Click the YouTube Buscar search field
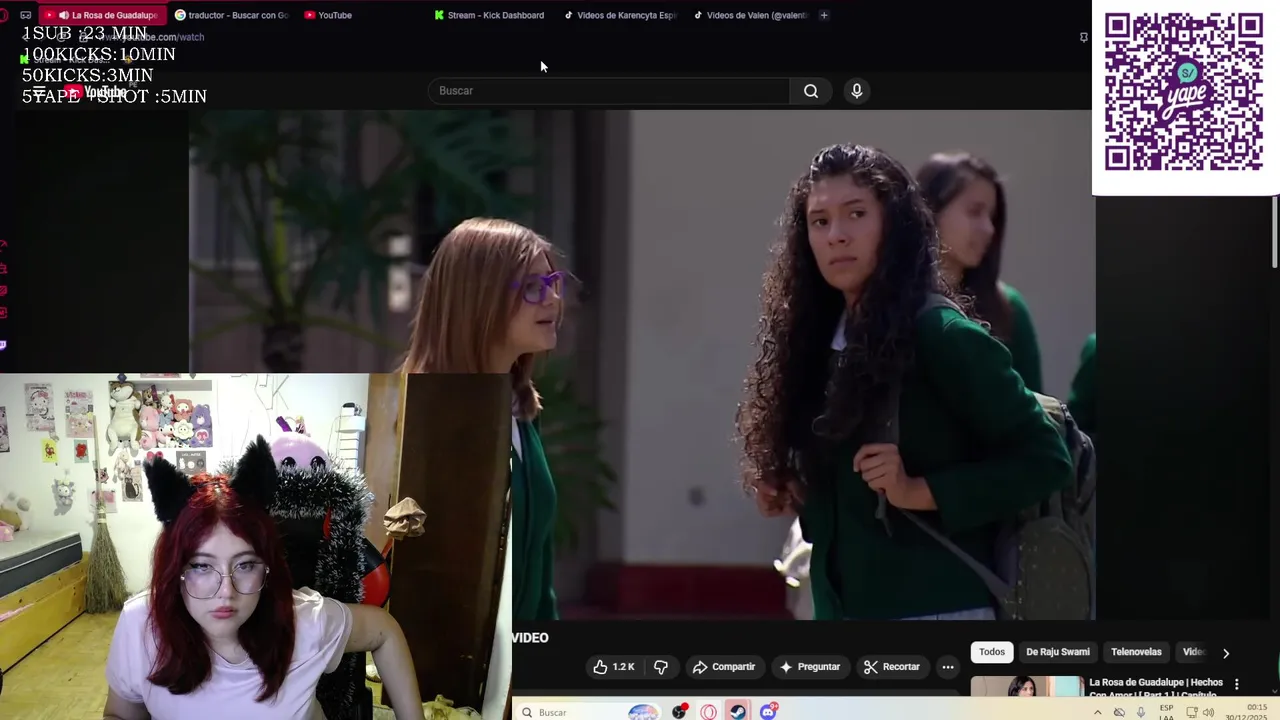The width and height of the screenshot is (1280, 720). point(610,91)
